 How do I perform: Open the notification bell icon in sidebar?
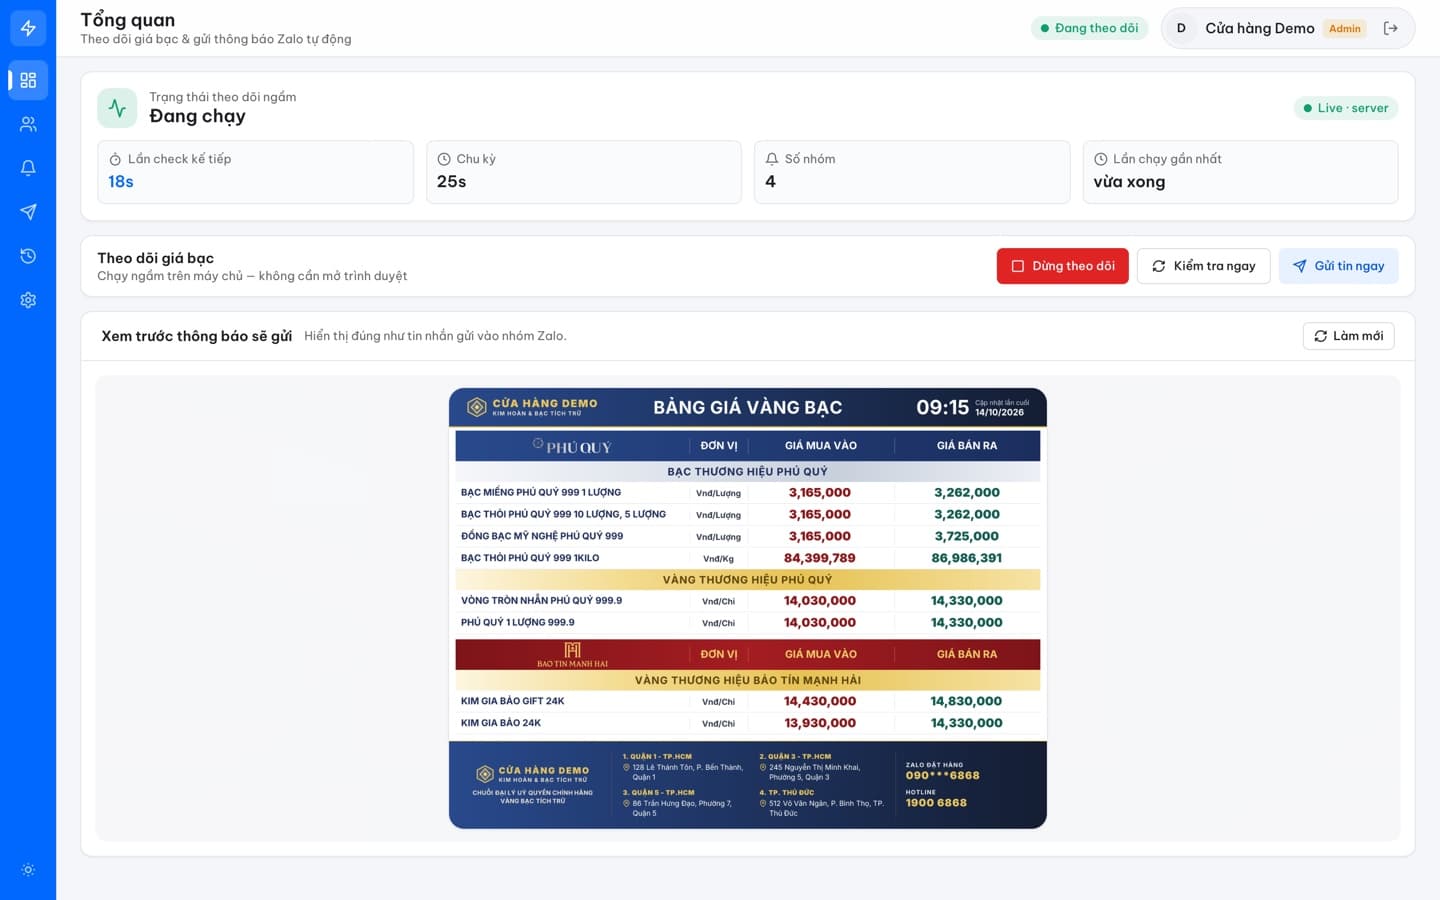(28, 168)
